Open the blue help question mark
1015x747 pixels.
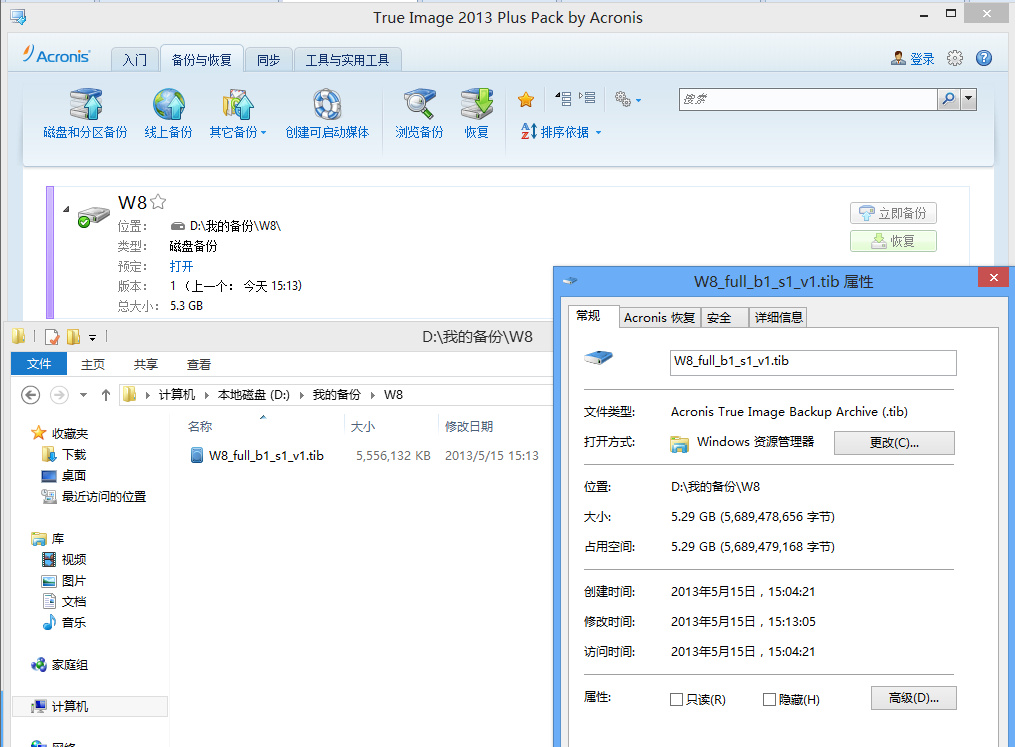984,58
